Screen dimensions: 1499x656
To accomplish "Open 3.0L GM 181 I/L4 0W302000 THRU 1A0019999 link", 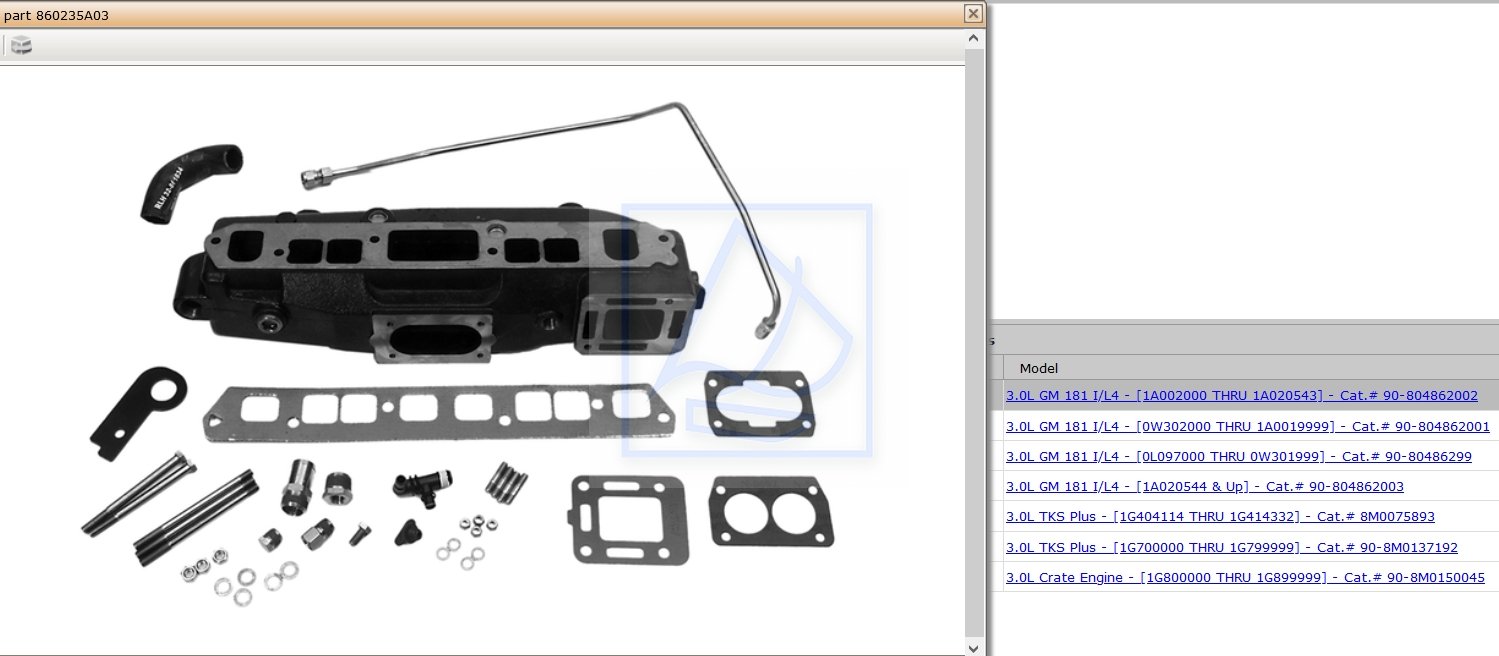I will [x=1247, y=426].
